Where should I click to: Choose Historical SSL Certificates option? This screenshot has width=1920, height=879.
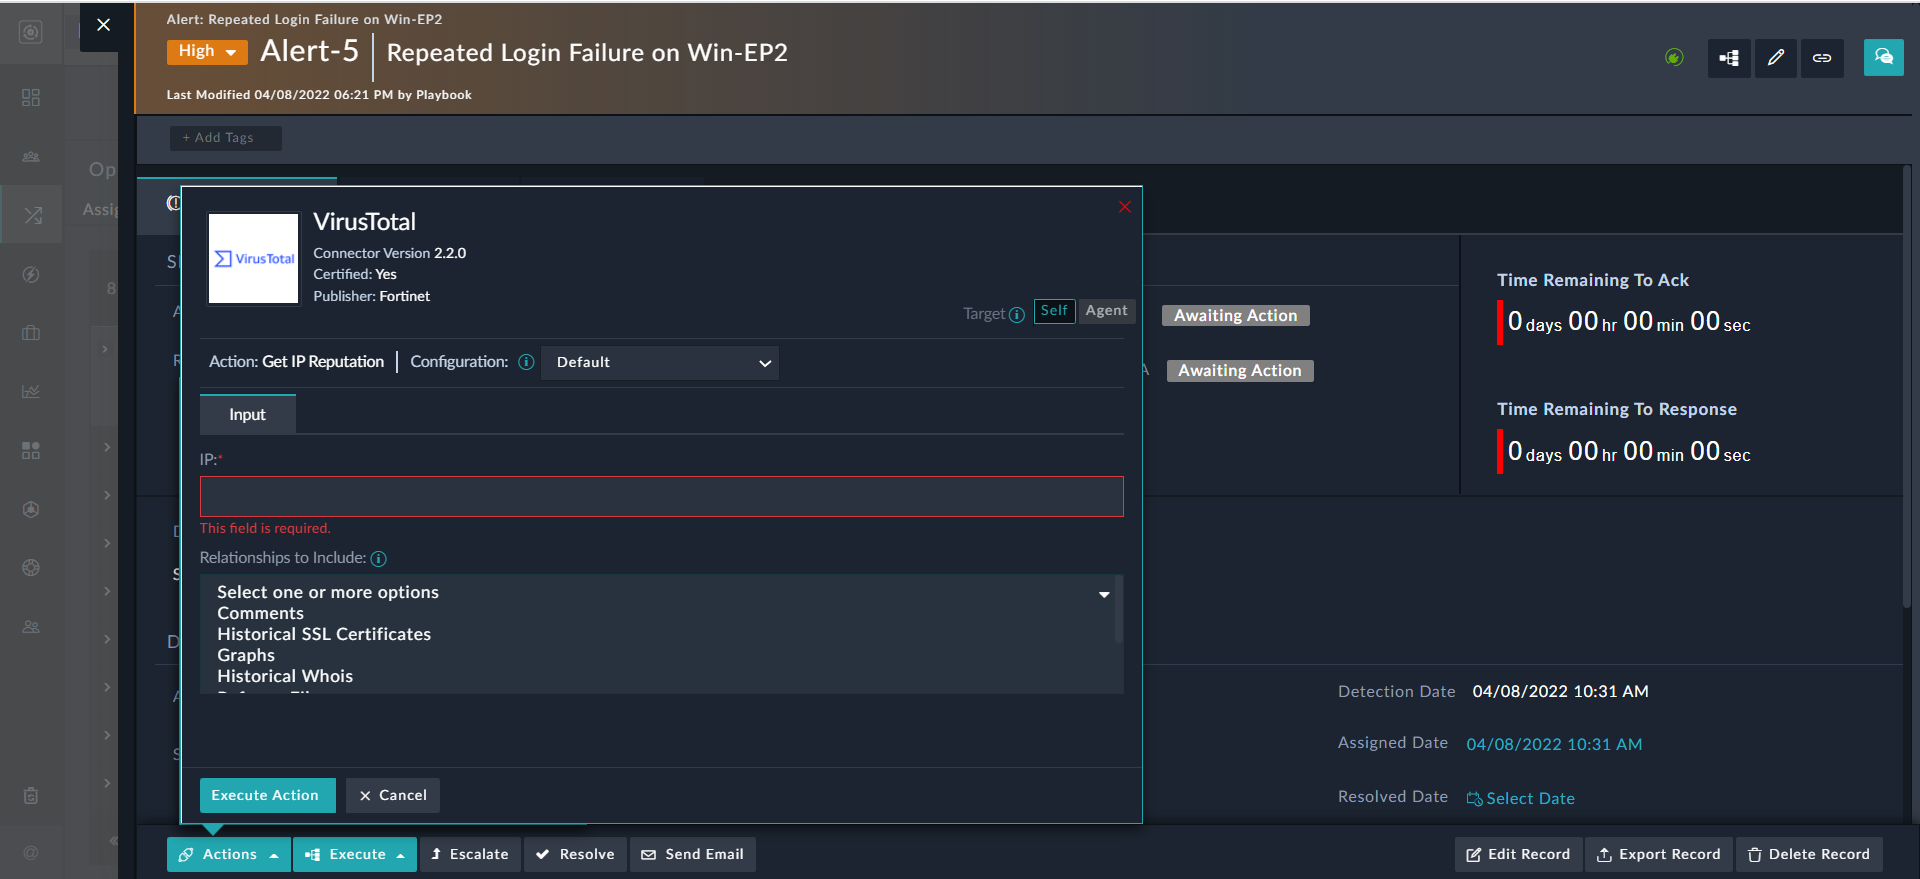pyautogui.click(x=324, y=634)
